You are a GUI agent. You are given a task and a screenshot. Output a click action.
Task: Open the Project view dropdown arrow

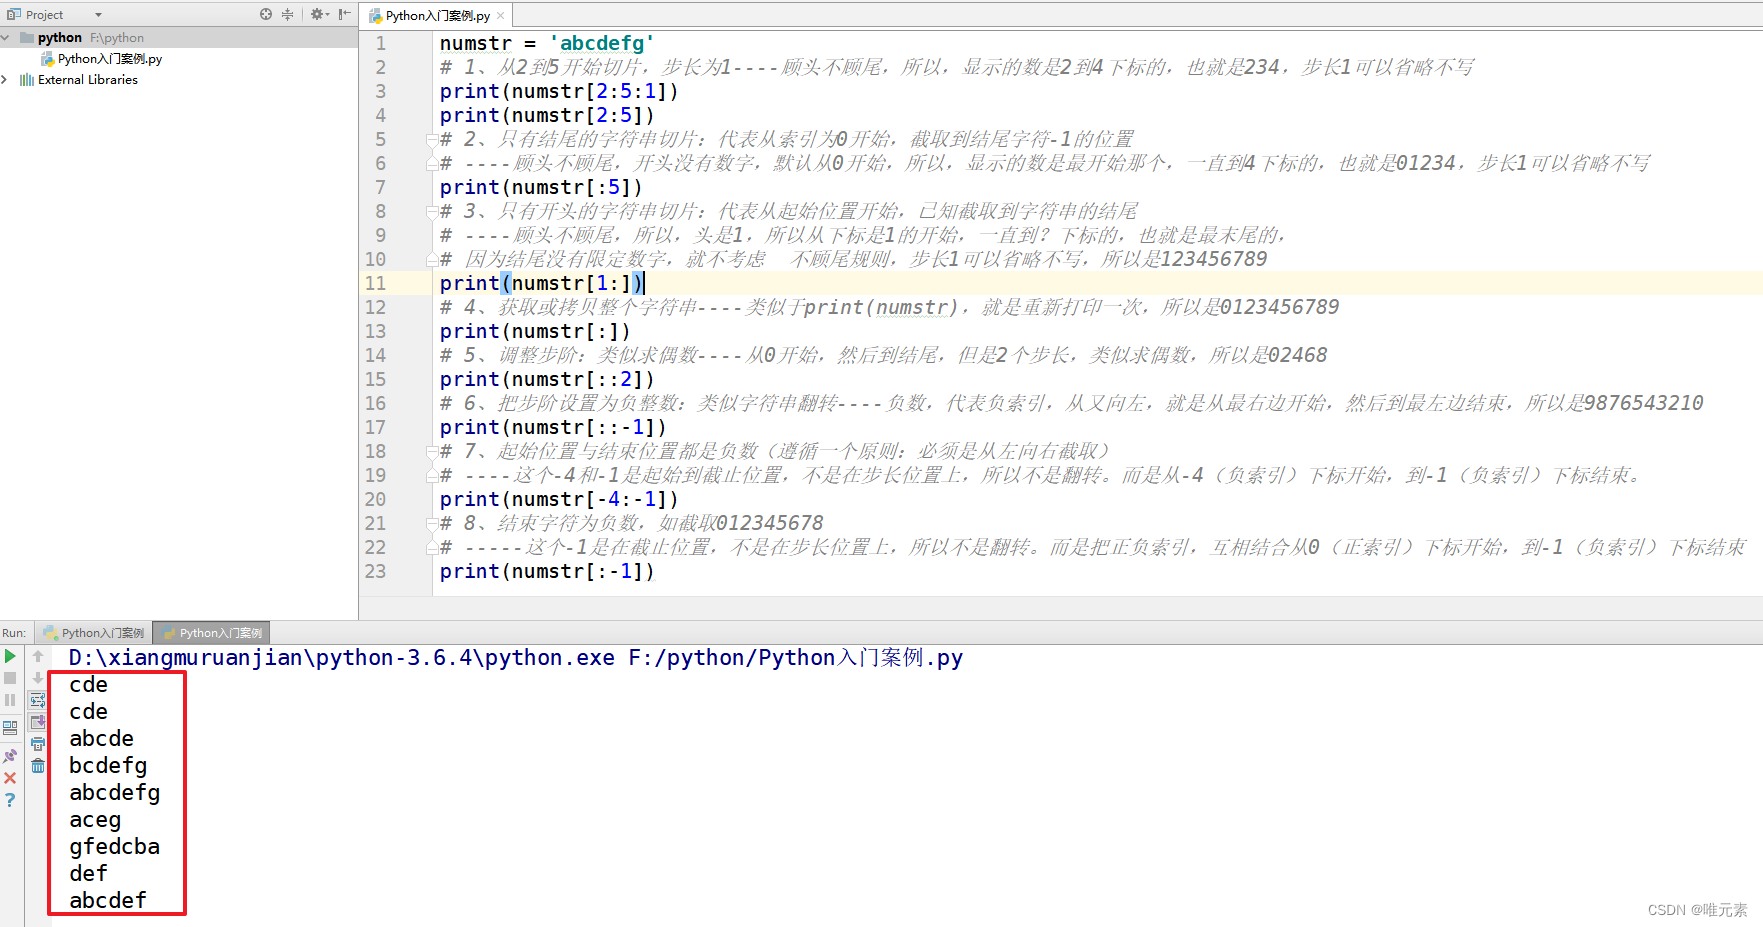point(98,15)
